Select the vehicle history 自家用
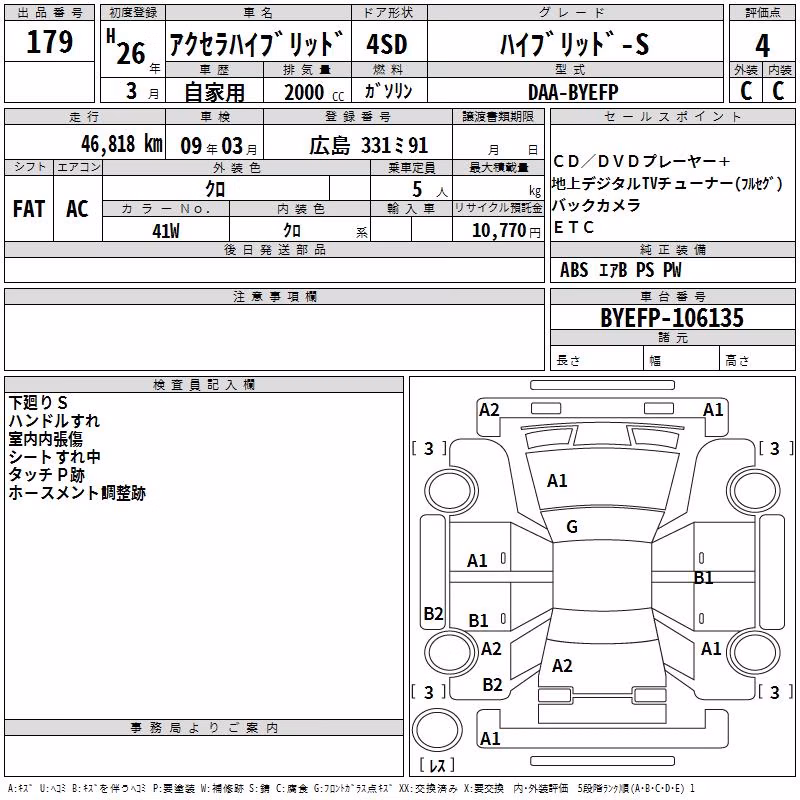This screenshot has width=800, height=800. point(214,92)
